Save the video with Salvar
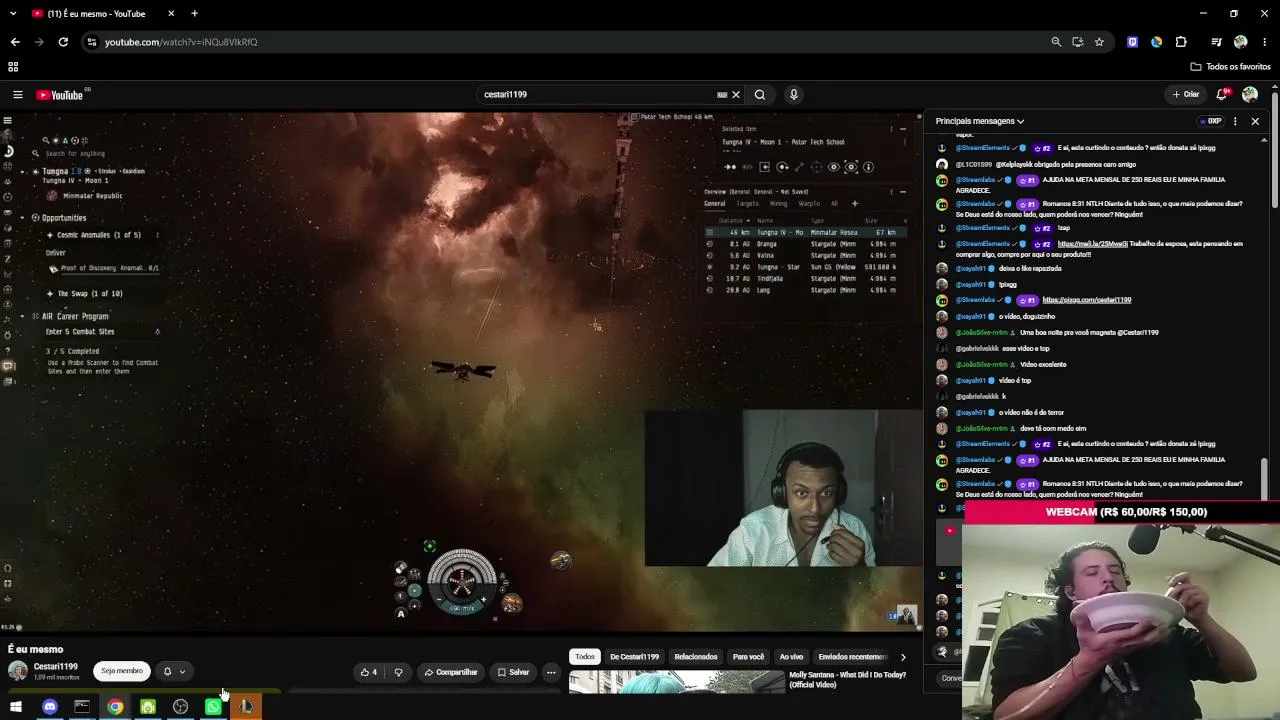1280x720 pixels. click(513, 672)
